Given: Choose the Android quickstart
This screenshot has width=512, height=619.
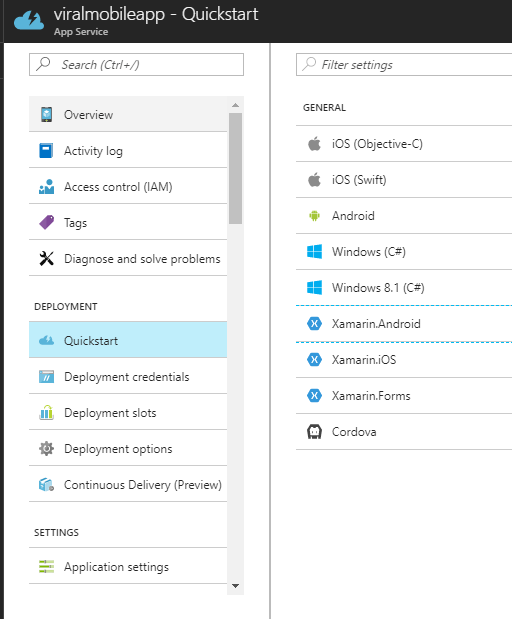Looking at the screenshot, I should [404, 216].
